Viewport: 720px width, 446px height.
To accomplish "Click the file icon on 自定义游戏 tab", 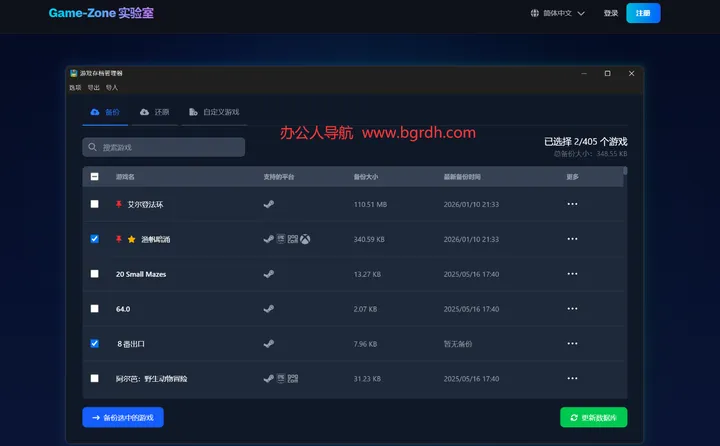I will coord(193,112).
